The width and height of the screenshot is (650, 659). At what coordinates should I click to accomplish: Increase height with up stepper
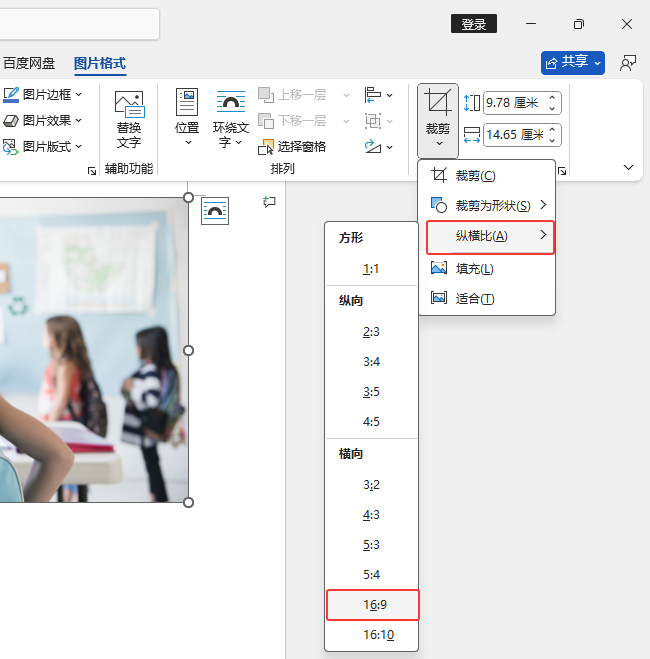(x=552, y=98)
